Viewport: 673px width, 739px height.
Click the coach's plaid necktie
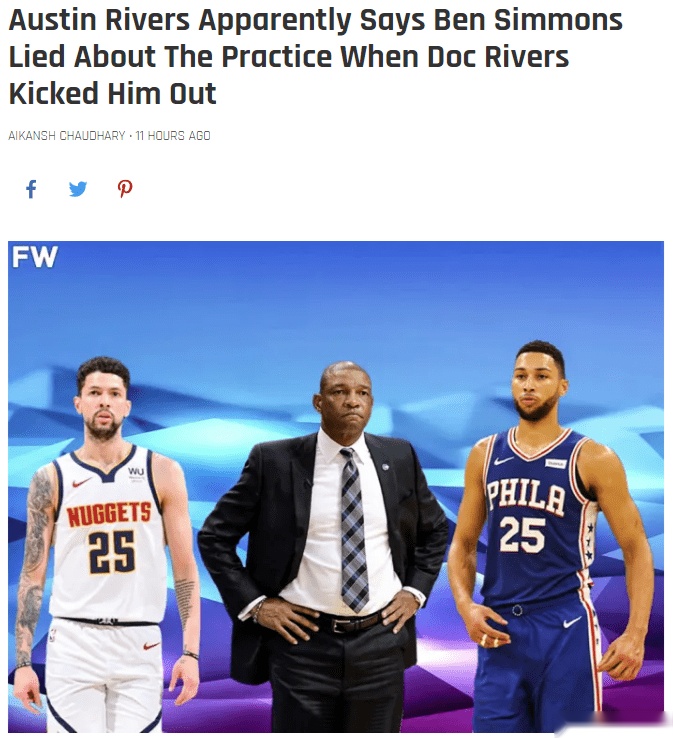pyautogui.click(x=354, y=530)
